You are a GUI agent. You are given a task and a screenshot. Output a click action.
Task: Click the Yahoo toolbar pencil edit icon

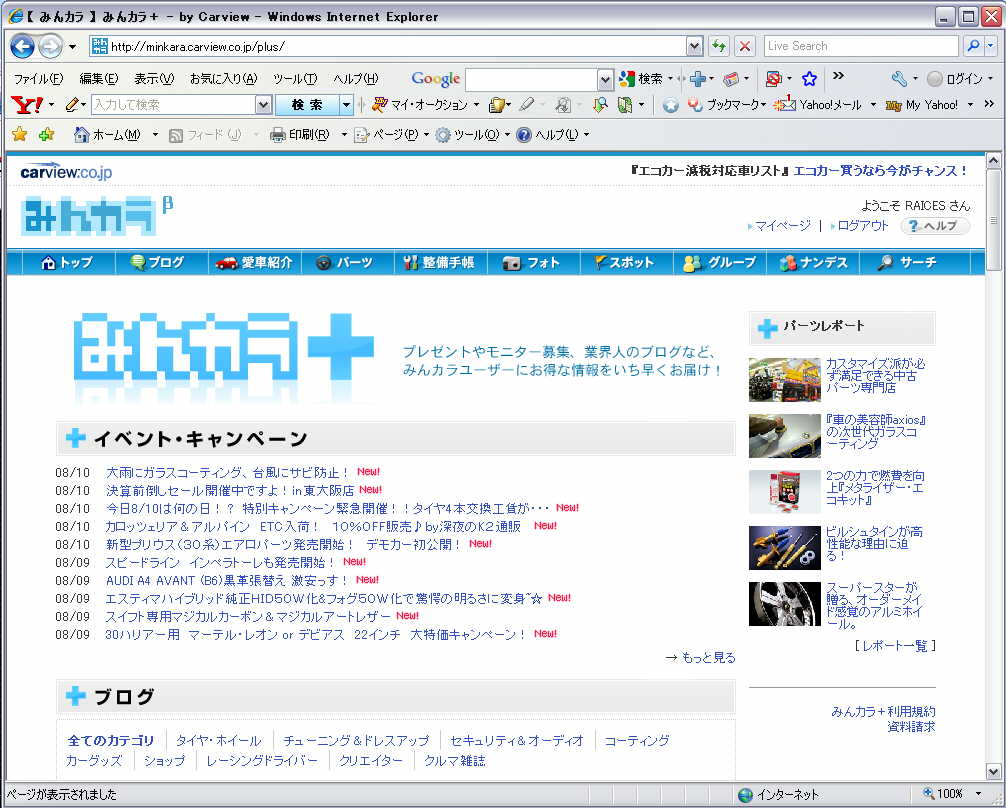coord(72,105)
